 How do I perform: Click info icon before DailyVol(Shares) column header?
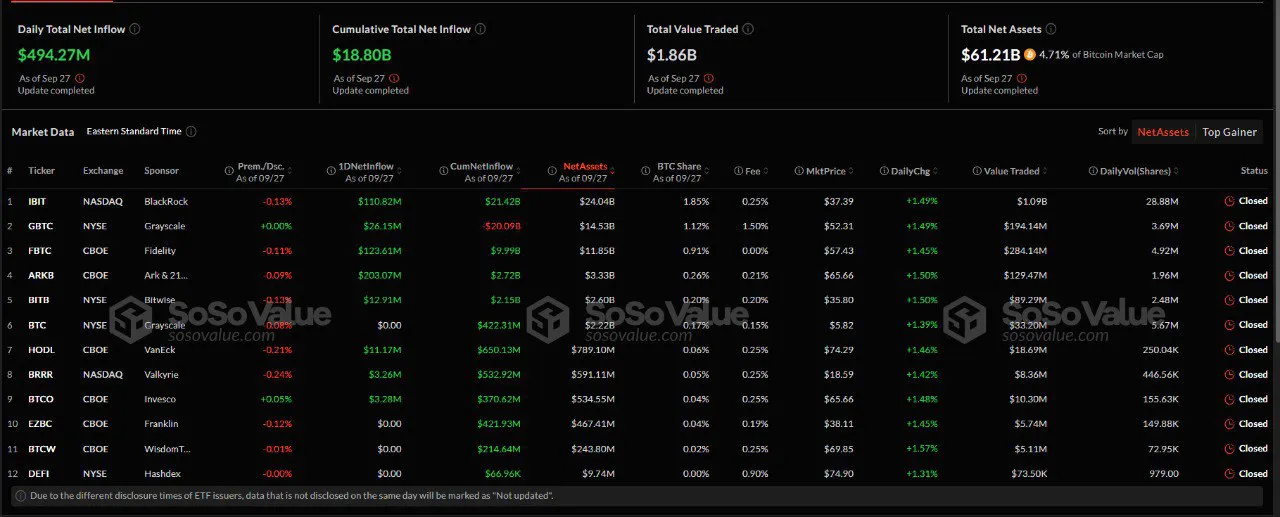(x=1093, y=171)
